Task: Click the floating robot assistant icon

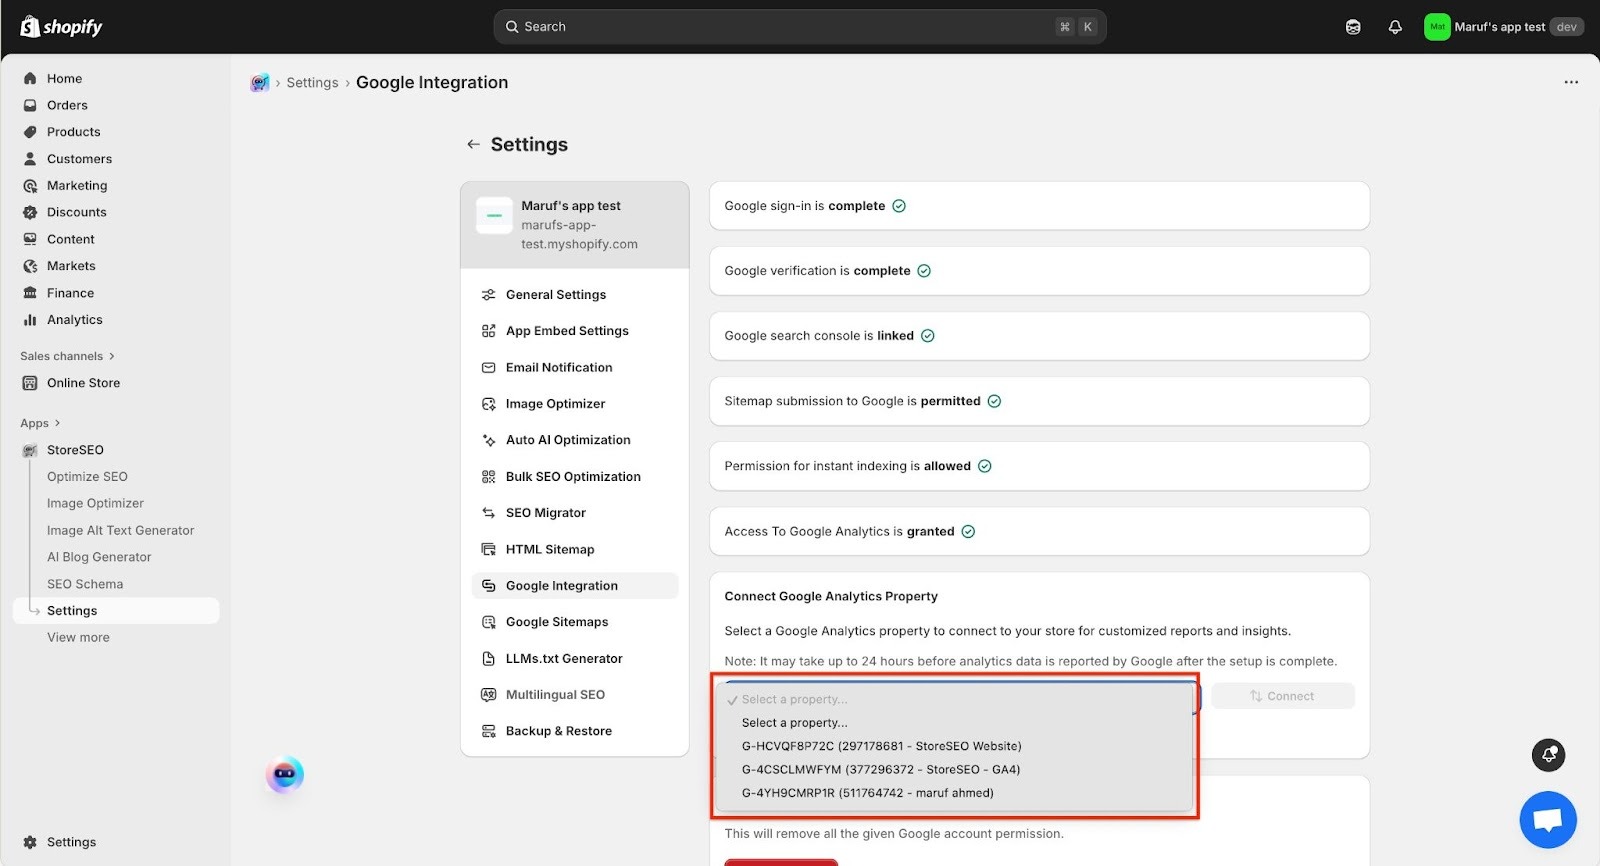Action: point(285,775)
